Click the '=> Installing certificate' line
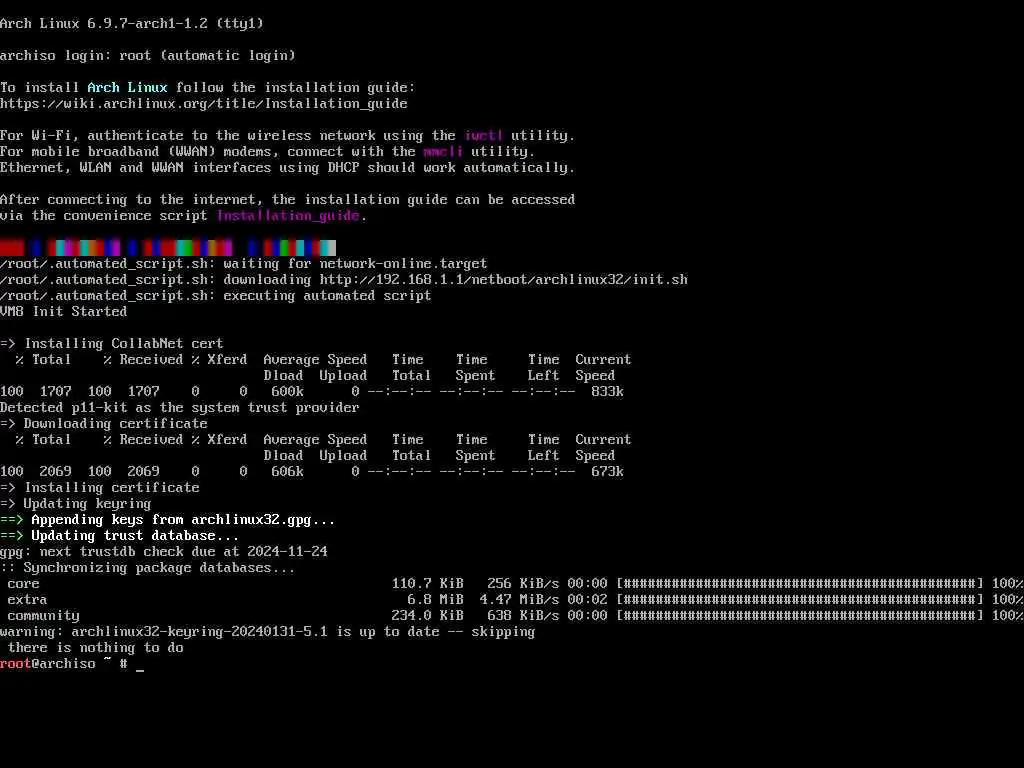The height and width of the screenshot is (768, 1024). 100,487
